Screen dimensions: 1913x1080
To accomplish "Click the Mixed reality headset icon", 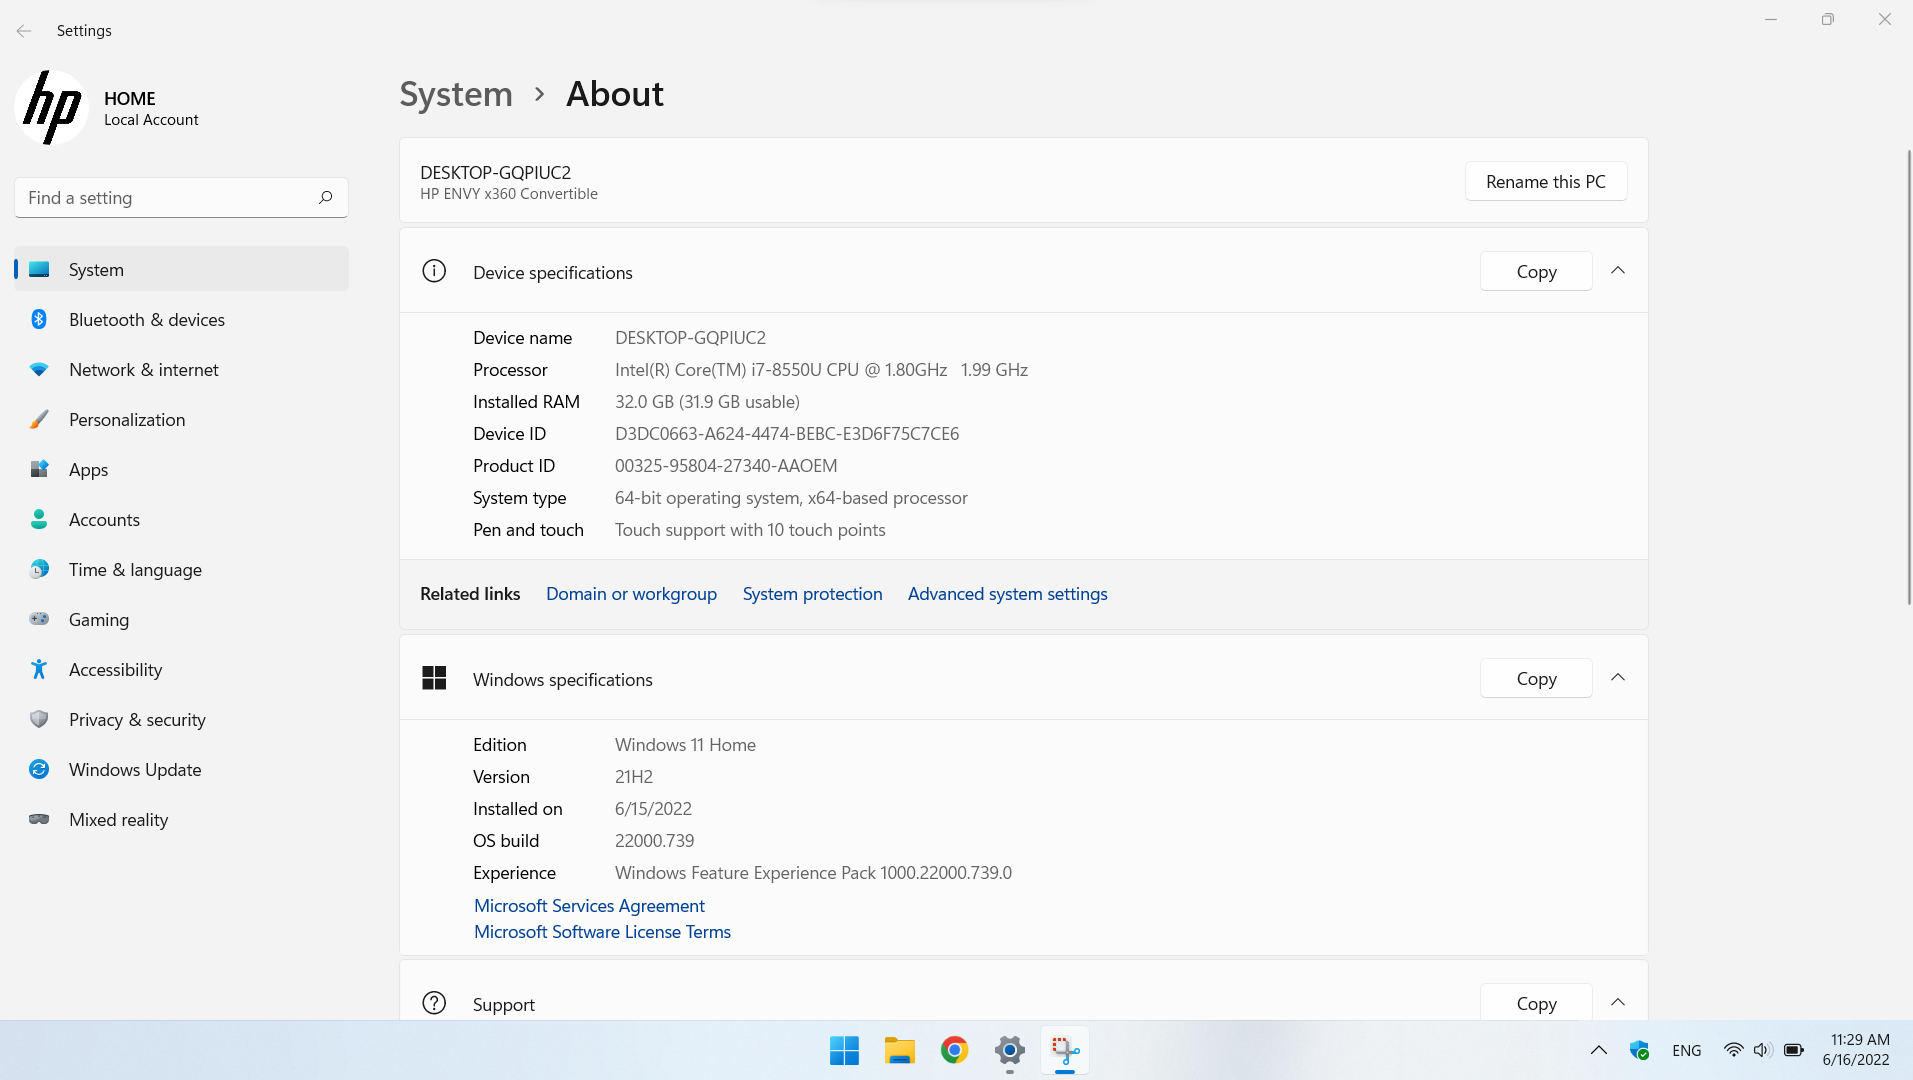I will tap(39, 819).
